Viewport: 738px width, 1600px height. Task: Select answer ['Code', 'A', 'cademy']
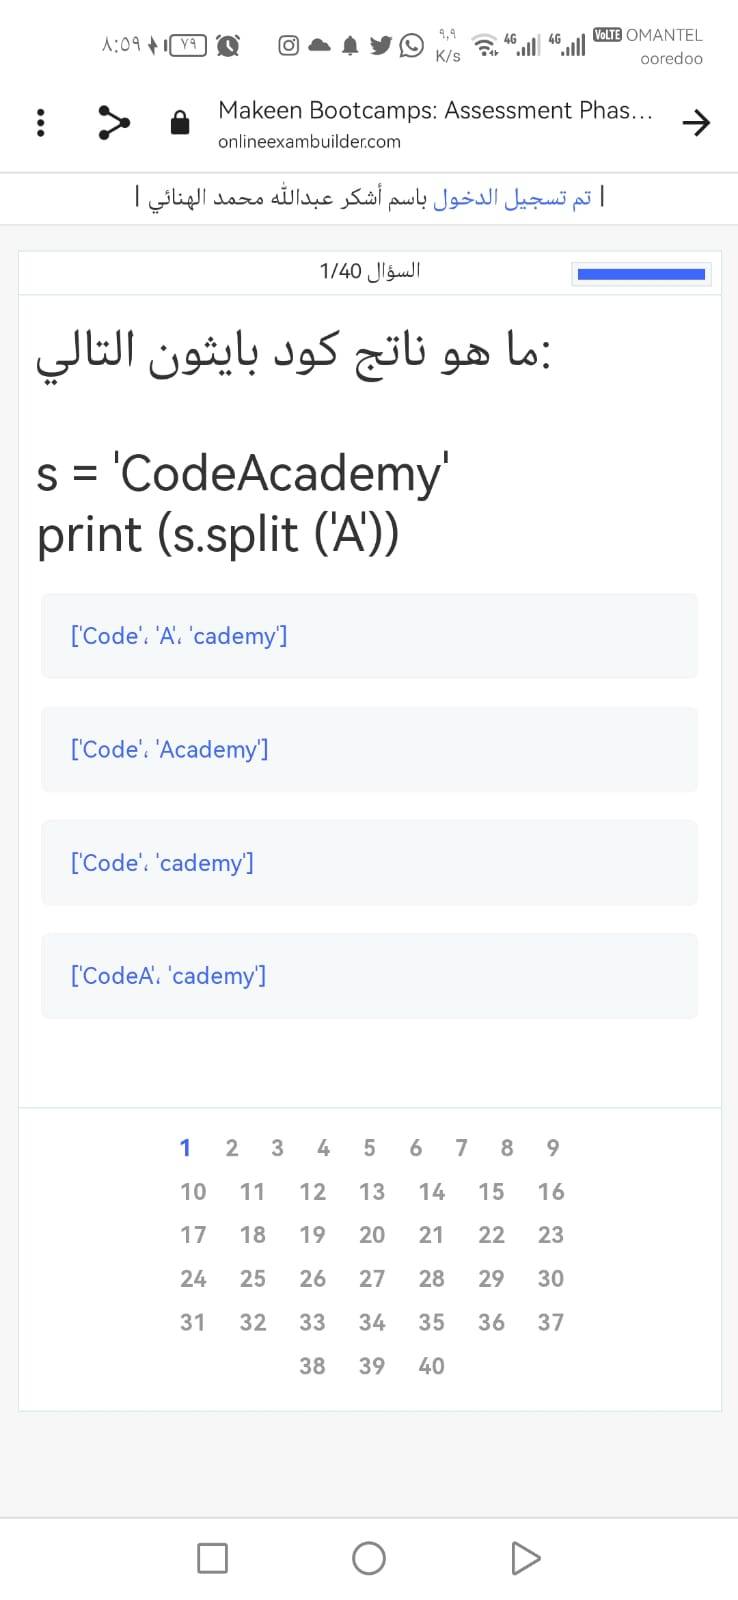point(369,636)
